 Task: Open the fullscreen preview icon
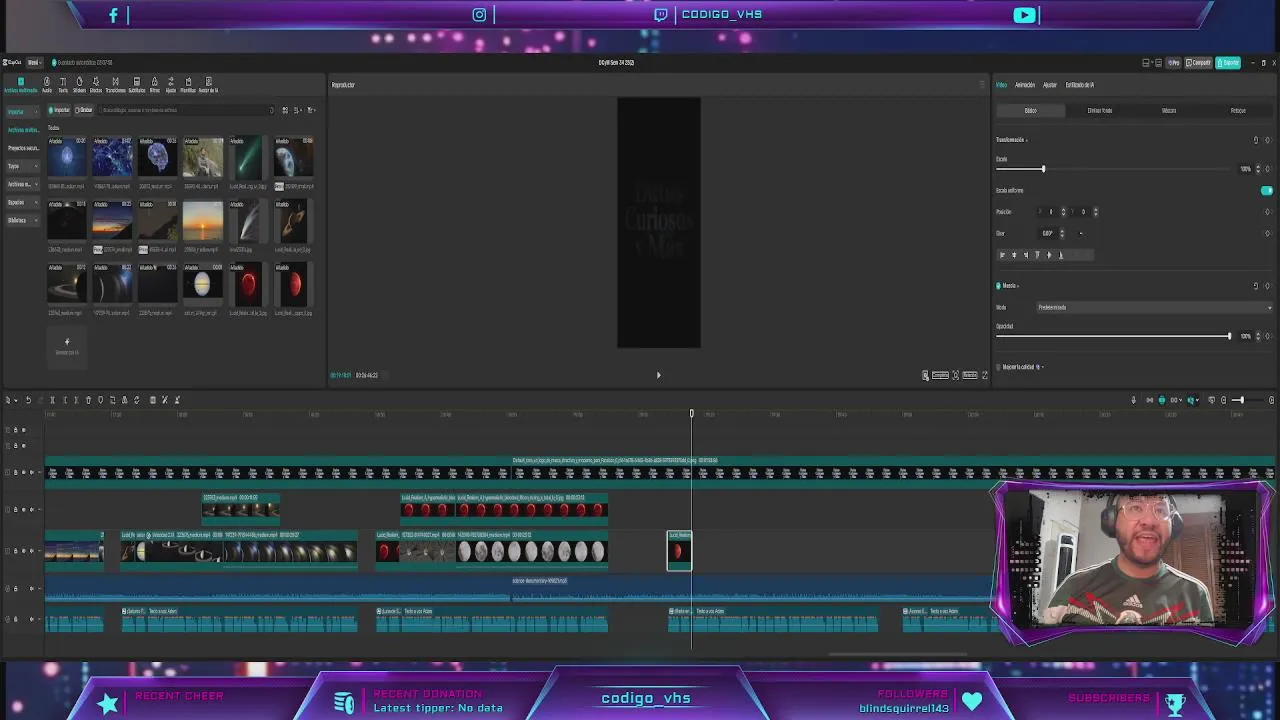click(x=985, y=375)
